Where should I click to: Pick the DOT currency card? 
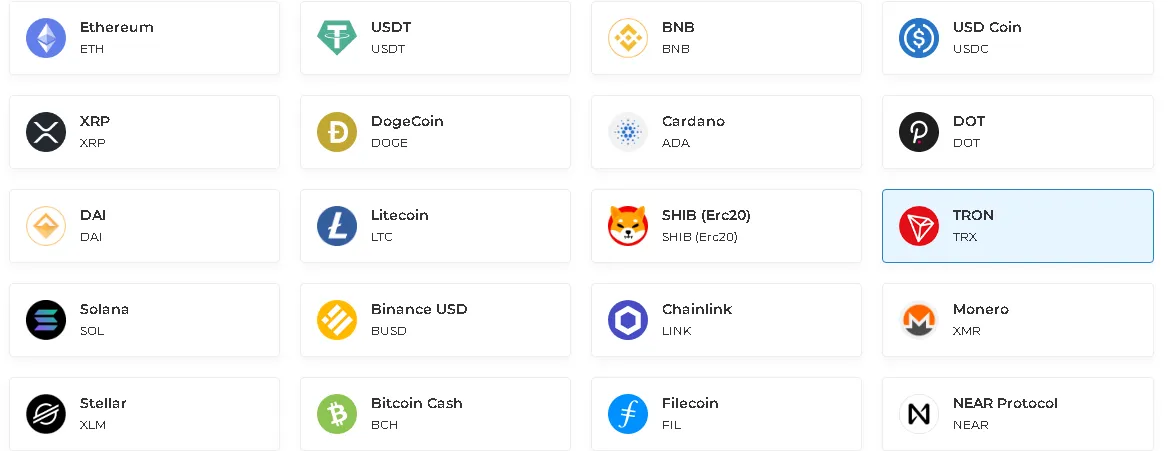point(1018,132)
